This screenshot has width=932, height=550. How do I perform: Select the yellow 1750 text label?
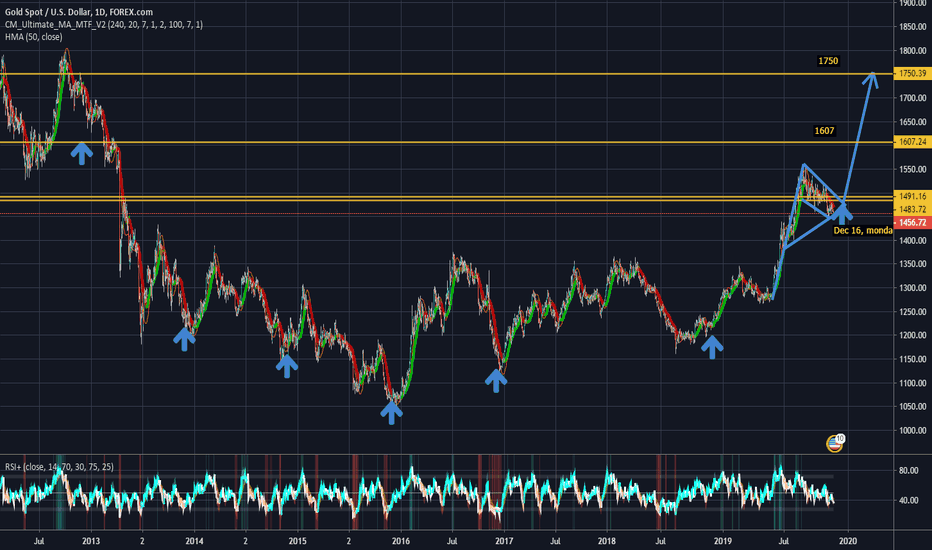(828, 62)
